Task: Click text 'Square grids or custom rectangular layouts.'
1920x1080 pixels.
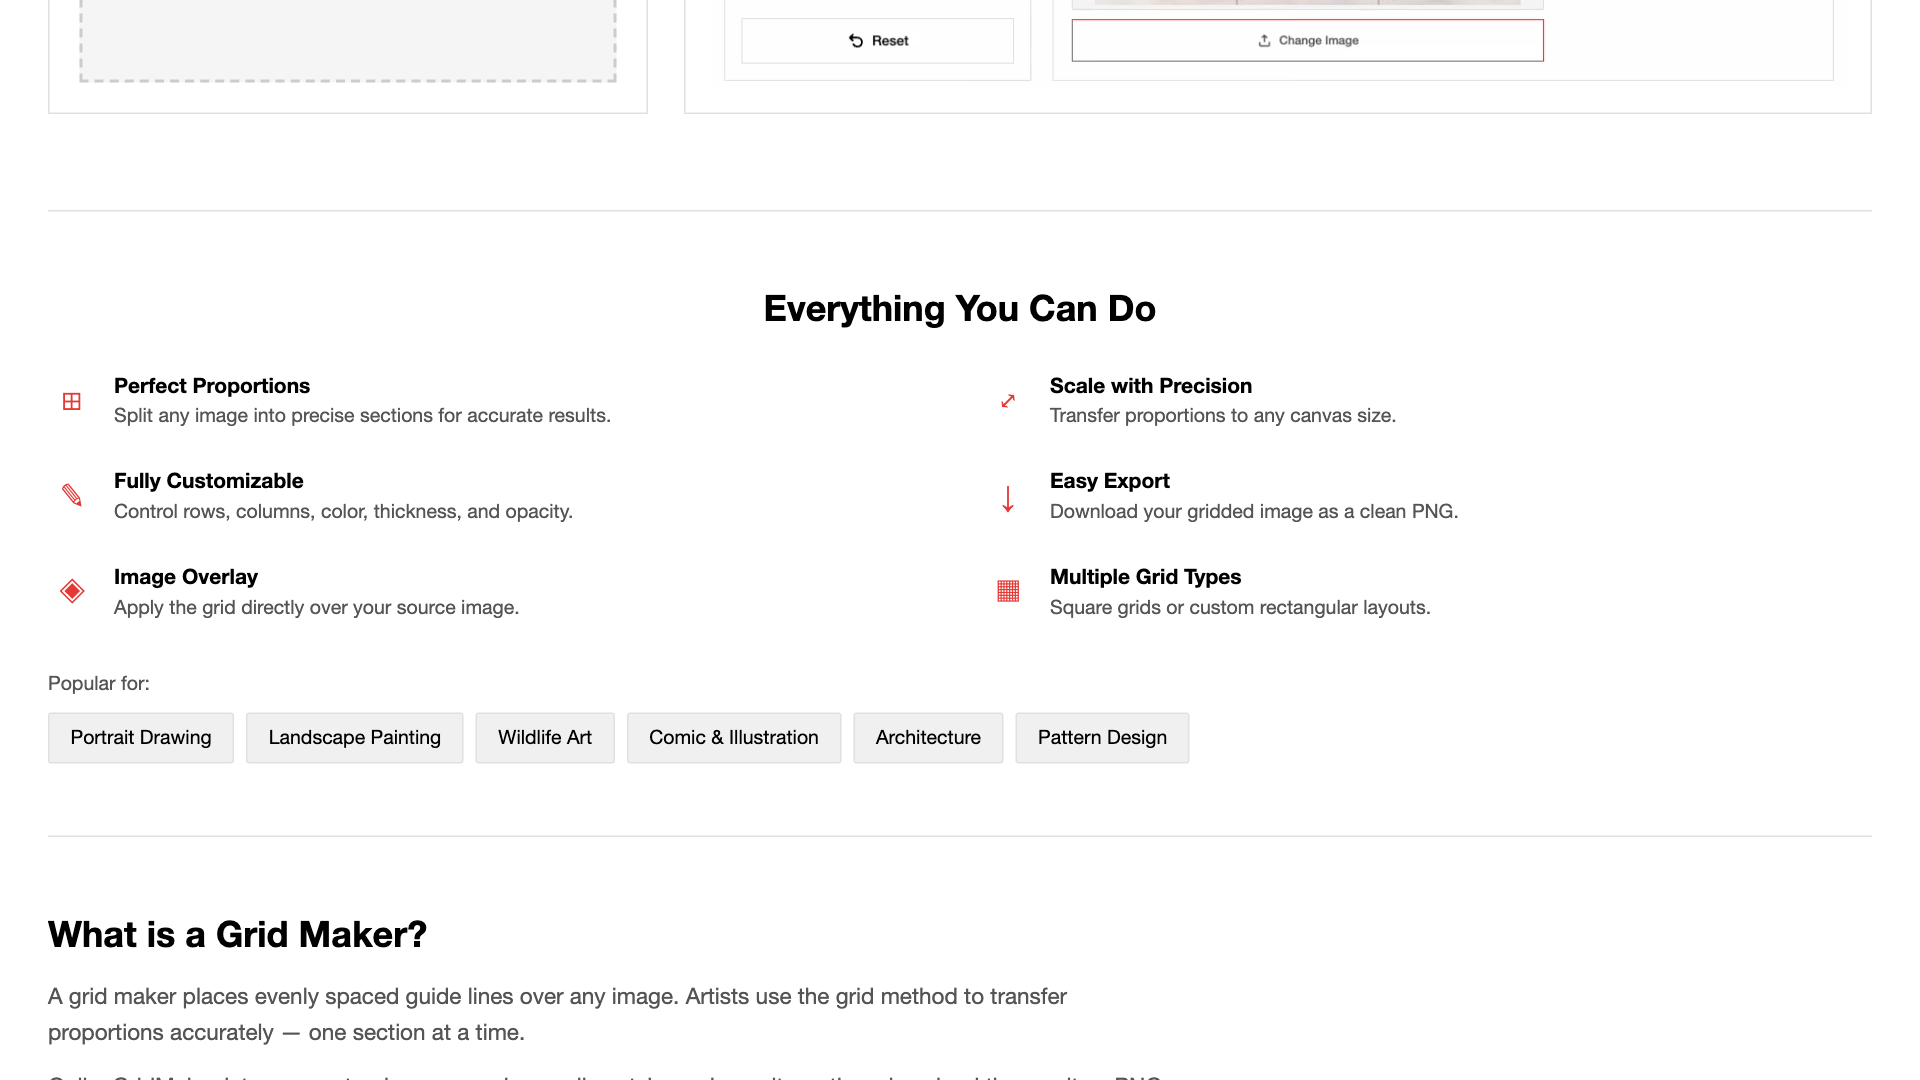Action: (1240, 608)
